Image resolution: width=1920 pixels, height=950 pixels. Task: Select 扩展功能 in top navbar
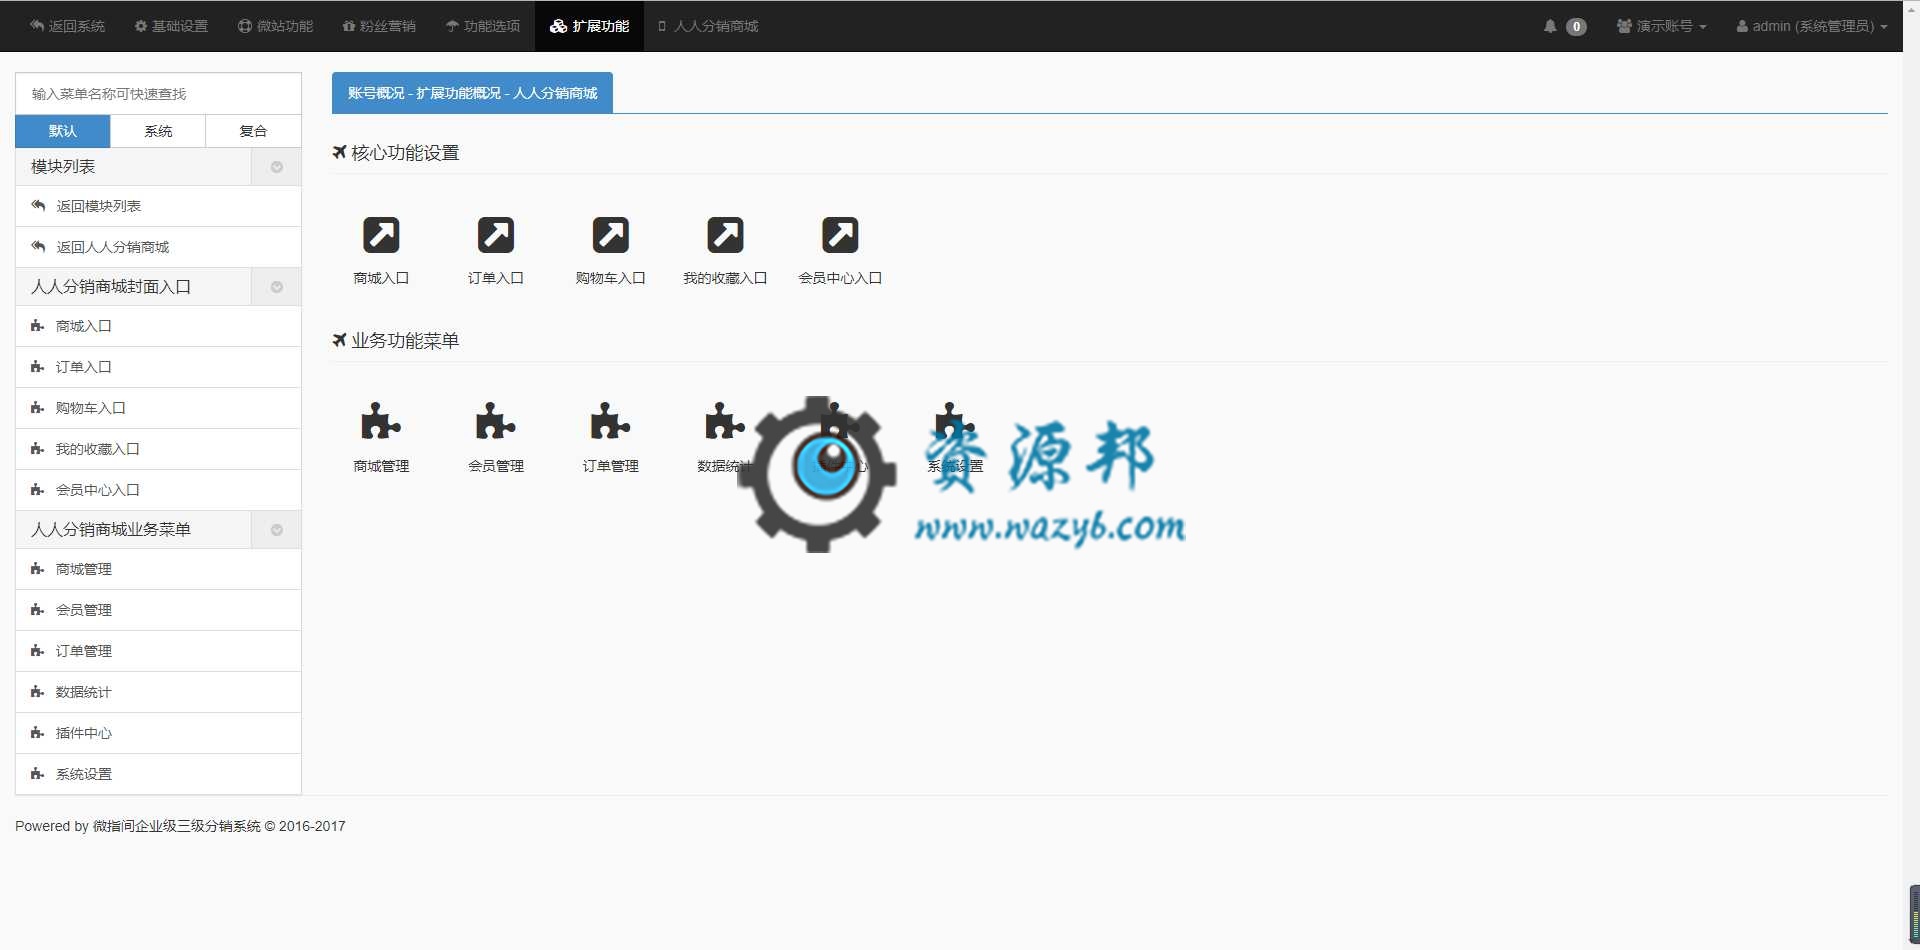[x=590, y=26]
